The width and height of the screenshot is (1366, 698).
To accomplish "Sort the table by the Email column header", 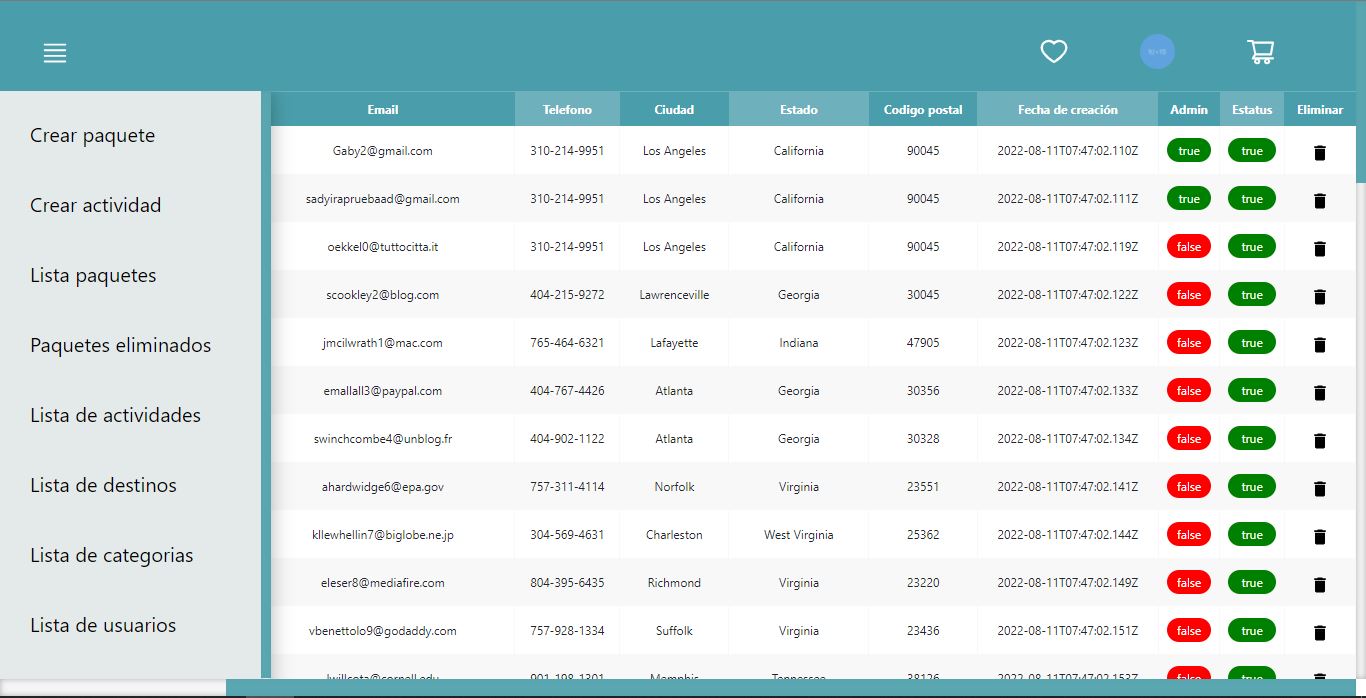I will coord(382,109).
